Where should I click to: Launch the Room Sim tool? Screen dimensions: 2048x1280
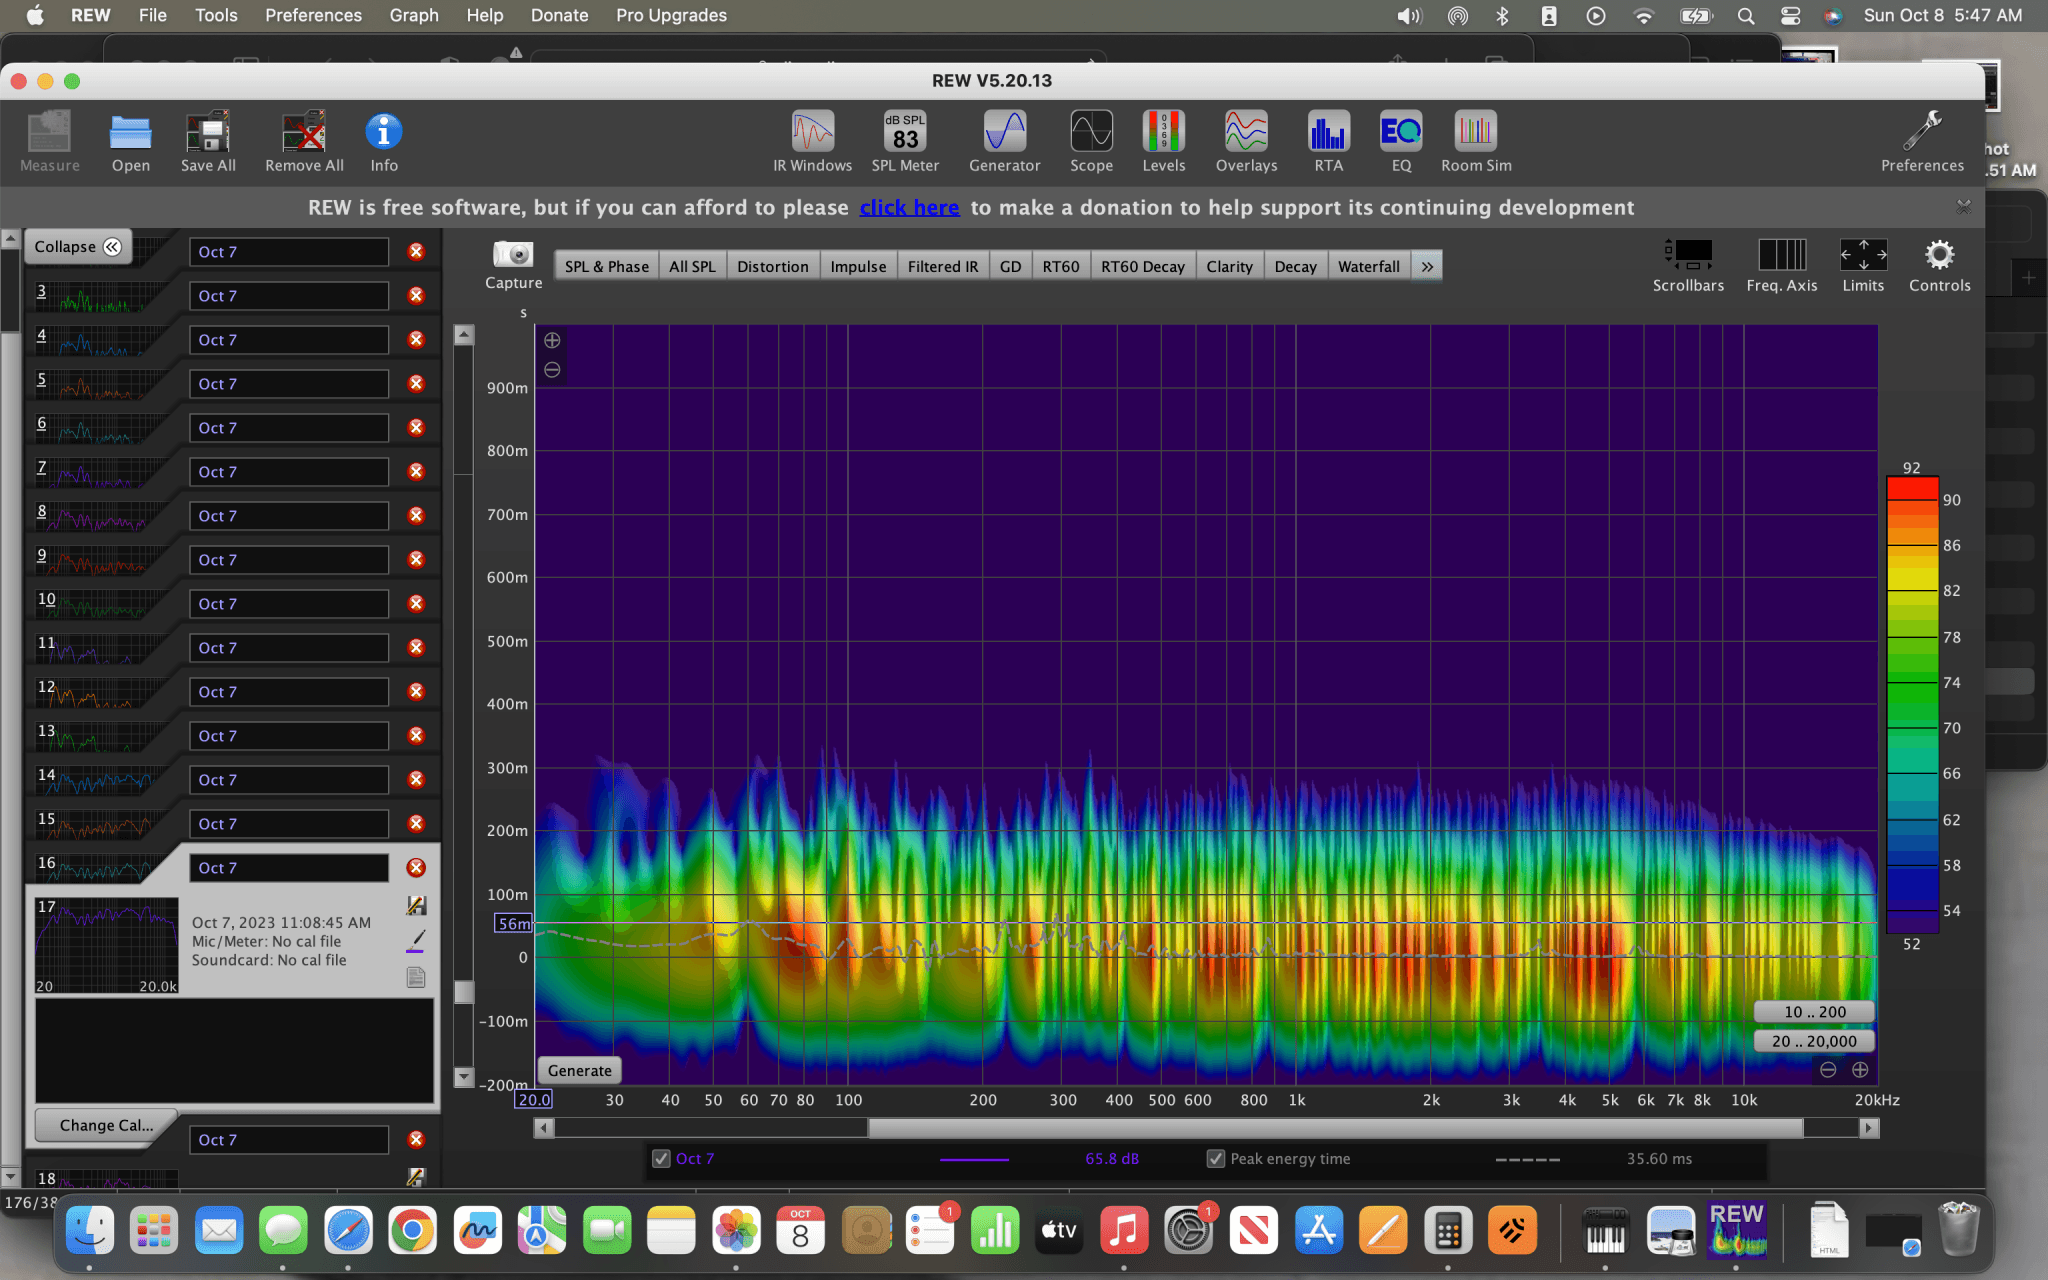[x=1476, y=141]
